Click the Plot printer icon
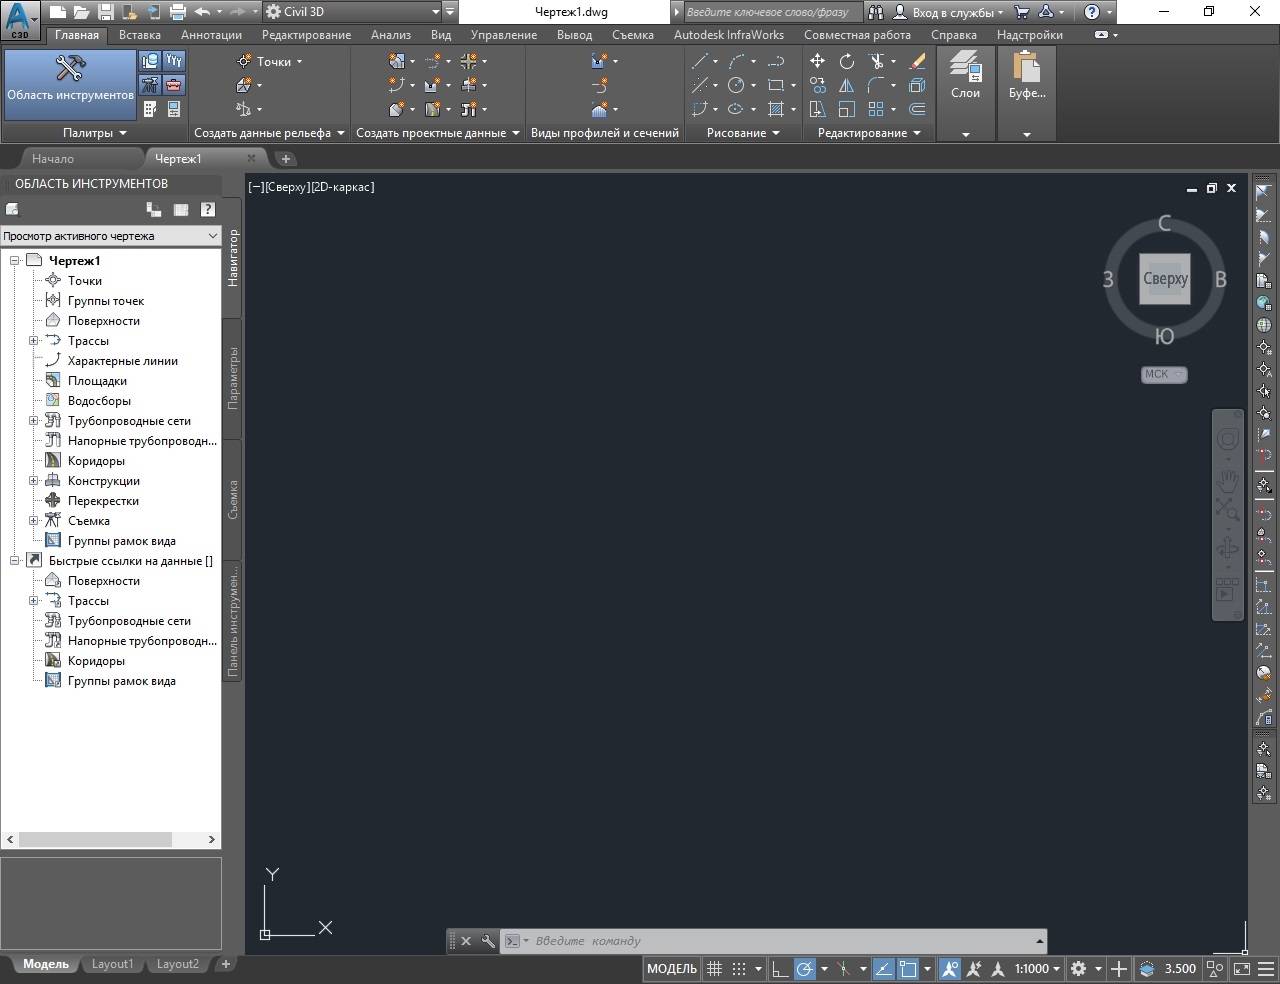Viewport: 1280px width, 984px height. 178,12
